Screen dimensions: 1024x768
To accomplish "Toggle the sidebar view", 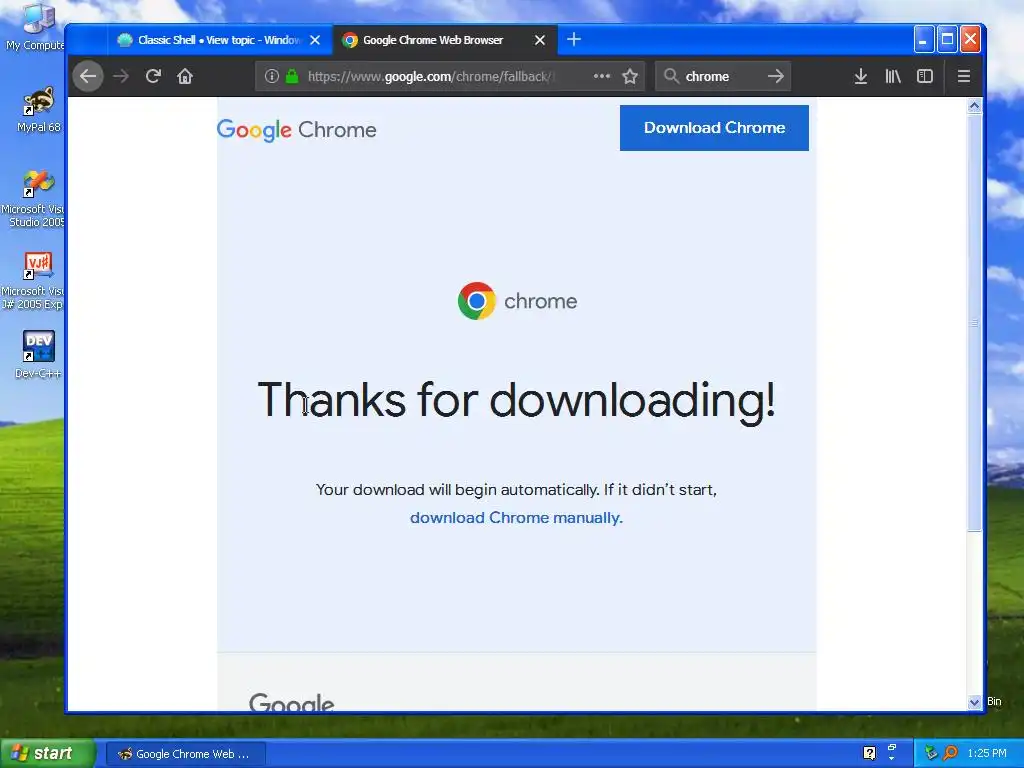I will (x=925, y=76).
